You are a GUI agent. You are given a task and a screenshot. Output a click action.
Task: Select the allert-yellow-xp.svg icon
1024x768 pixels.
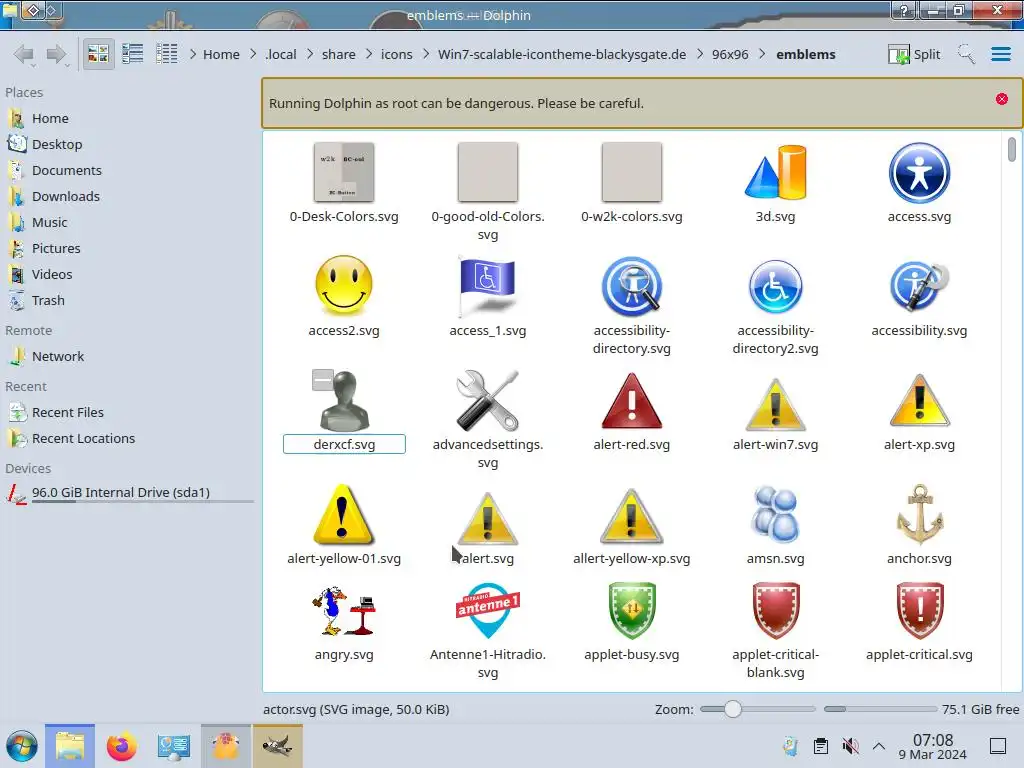coord(632,516)
